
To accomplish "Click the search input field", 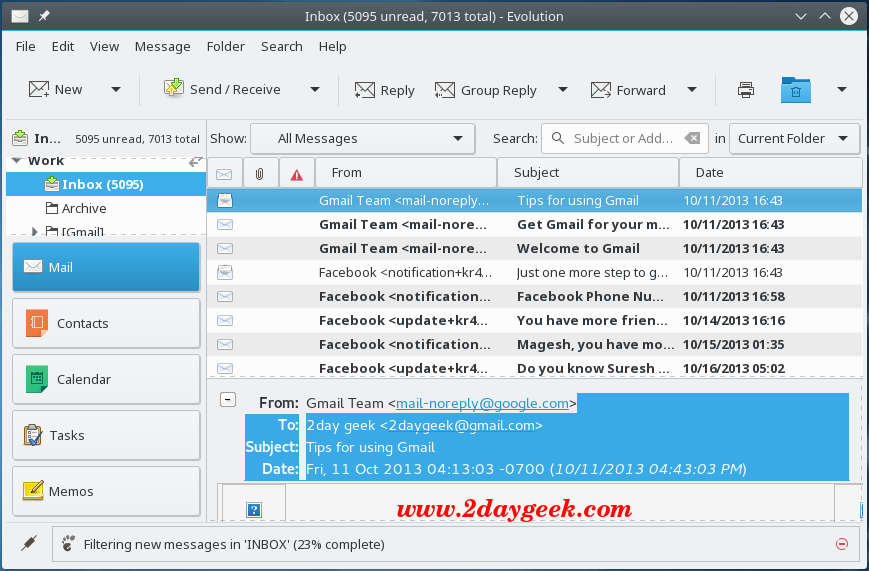I will (x=623, y=138).
